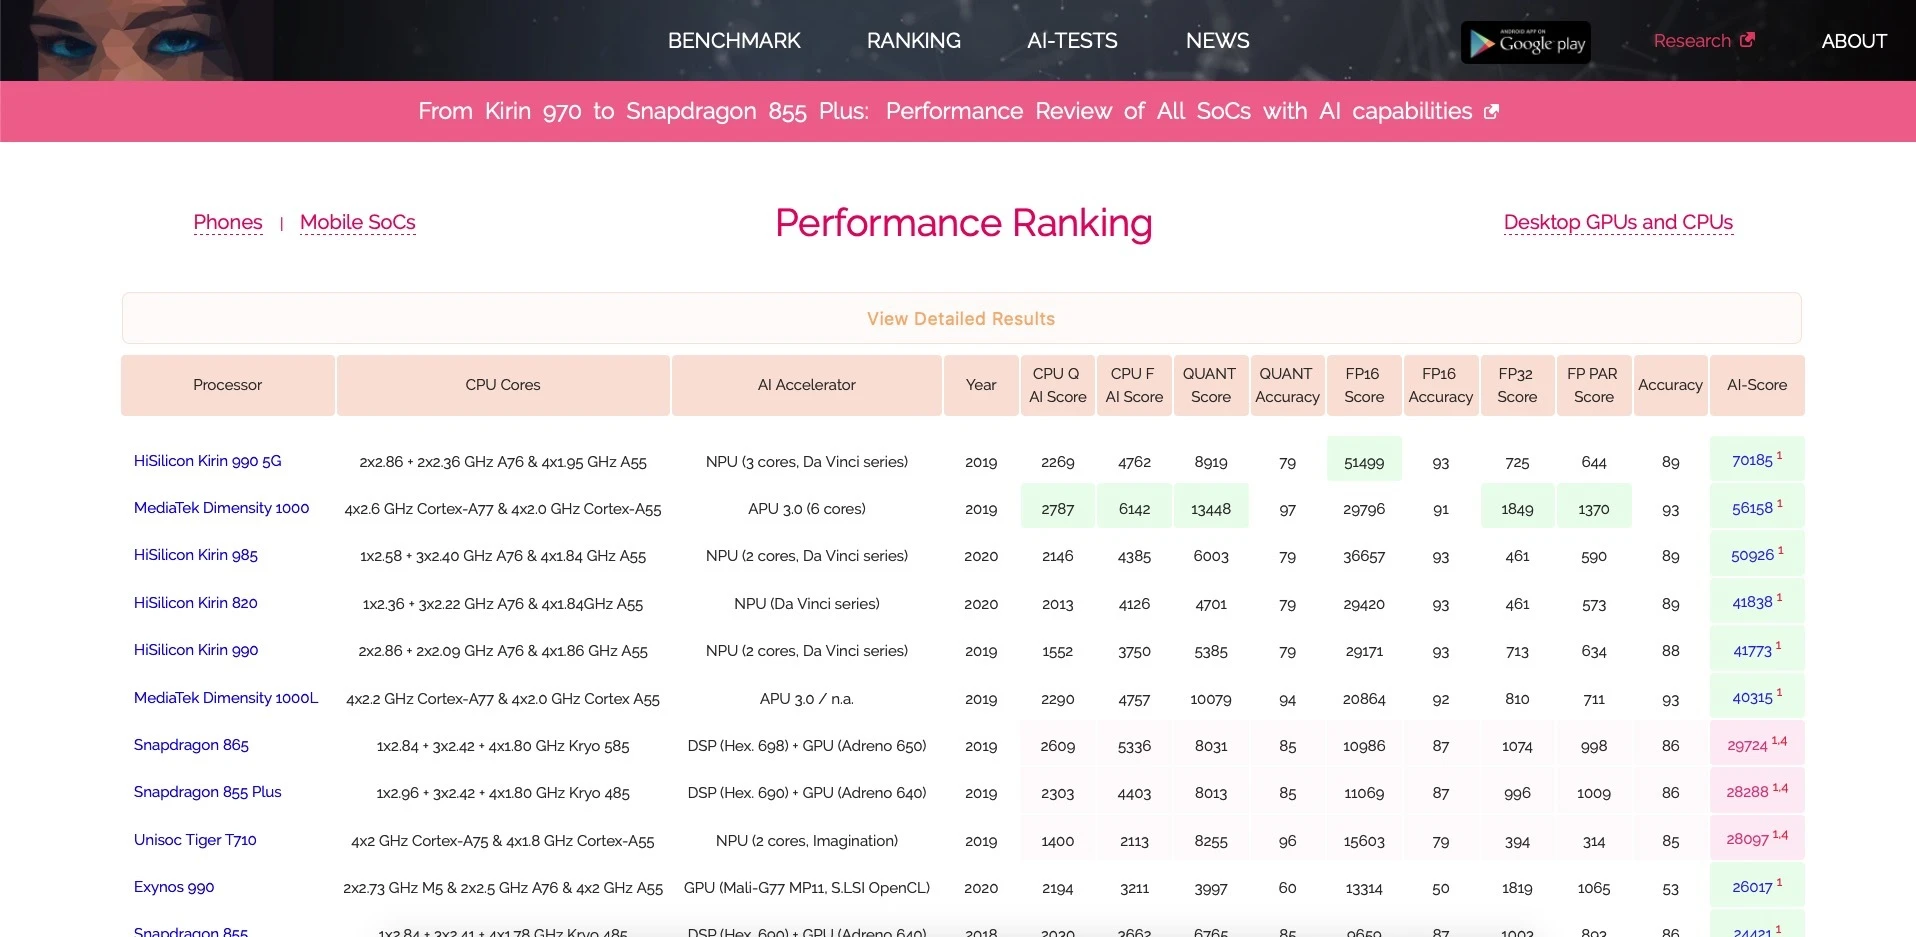Open the Exynos 990 link
The height and width of the screenshot is (937, 1916).
[174, 887]
